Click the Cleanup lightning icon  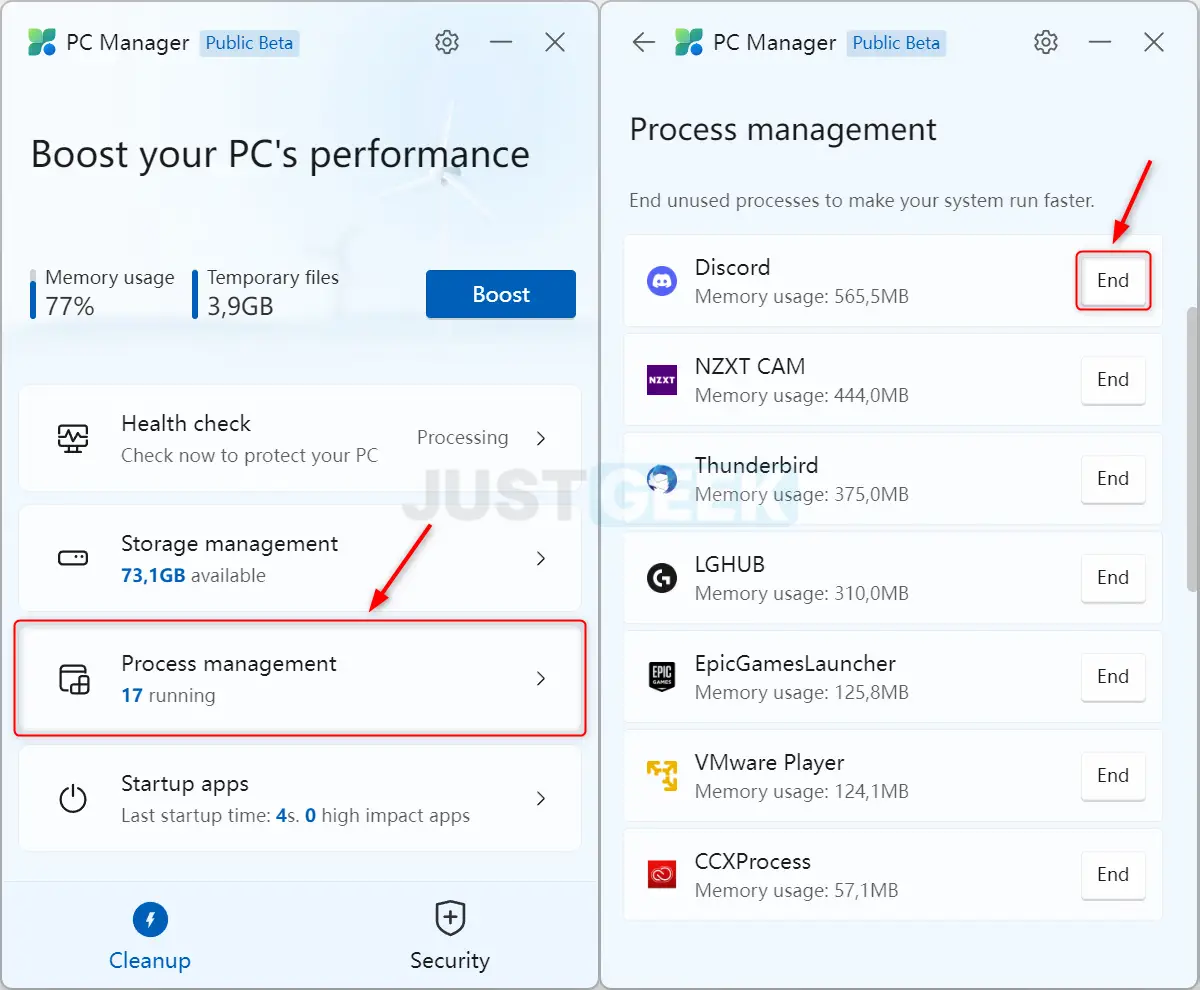pos(150,919)
